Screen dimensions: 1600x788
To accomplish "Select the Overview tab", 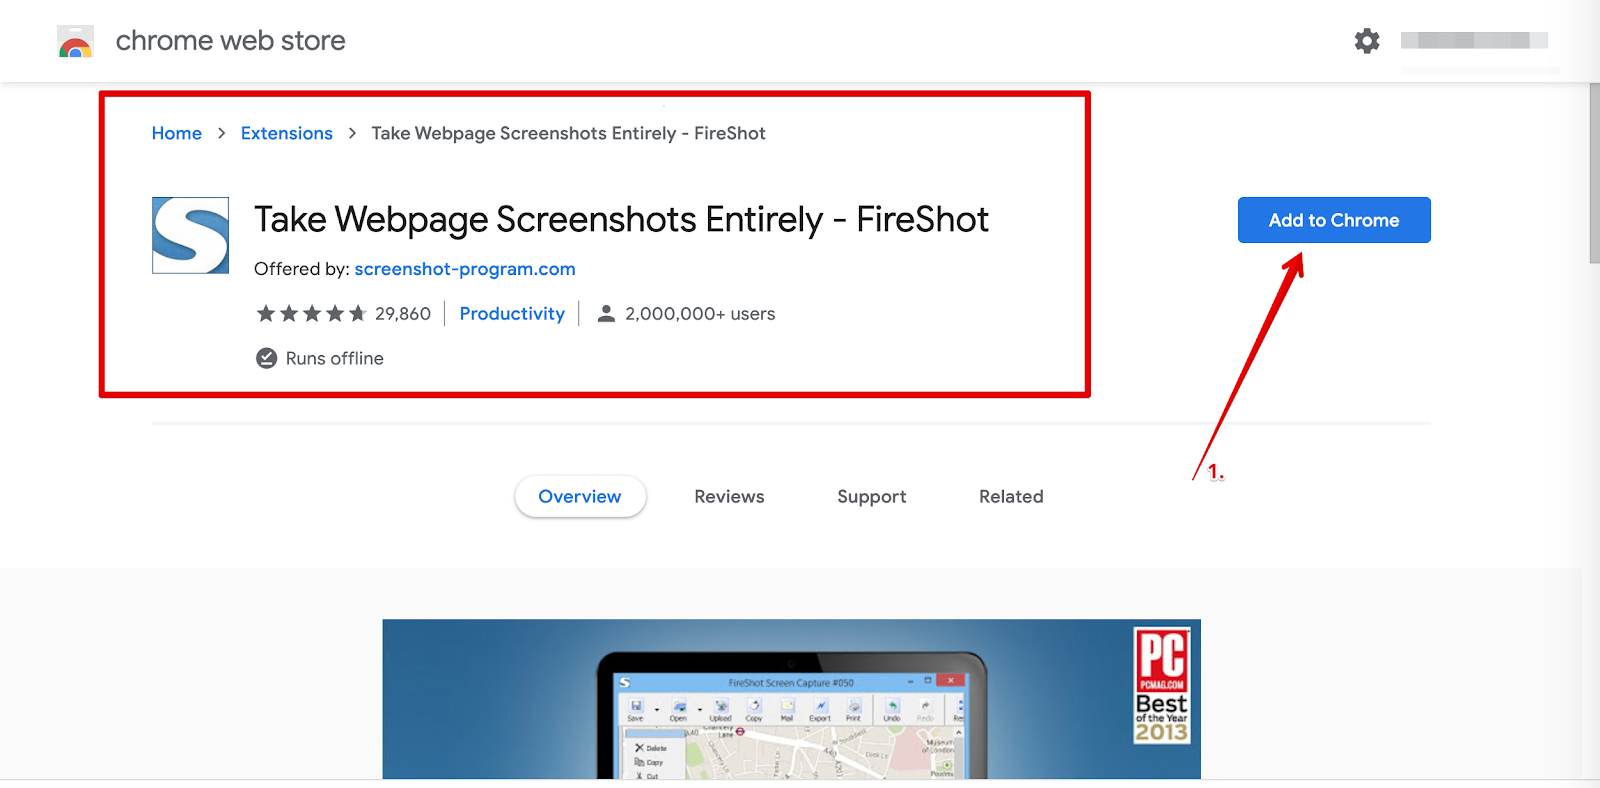I will tap(580, 497).
